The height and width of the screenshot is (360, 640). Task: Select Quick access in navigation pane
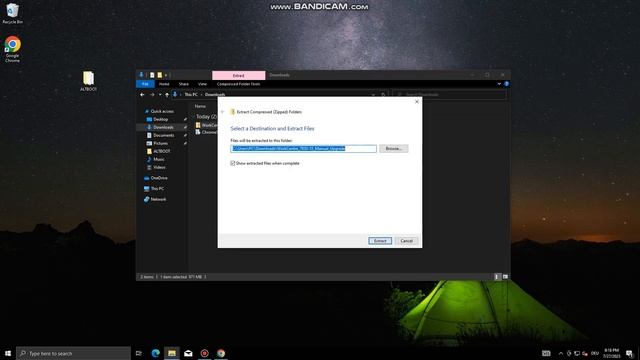click(x=162, y=111)
